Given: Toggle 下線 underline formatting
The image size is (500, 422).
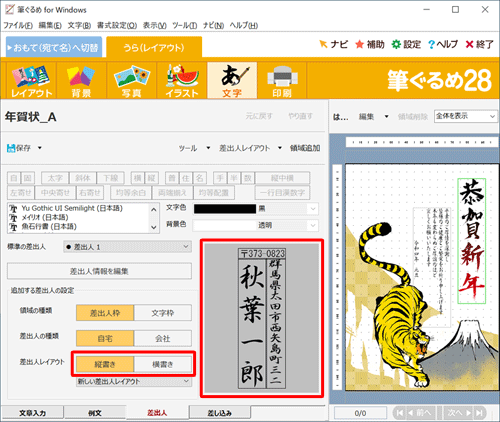Looking at the screenshot, I should coord(110,178).
